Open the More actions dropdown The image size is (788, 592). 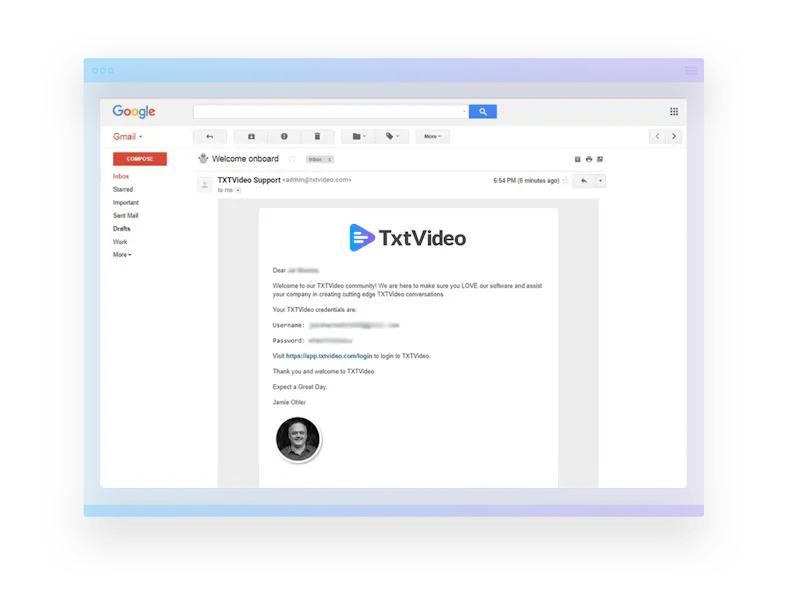click(432, 137)
